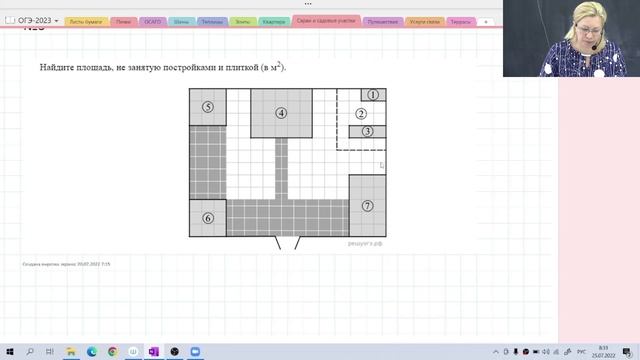The width and height of the screenshot is (640, 360).
Task: Show hidden system tray icons
Action: (x=496, y=352)
